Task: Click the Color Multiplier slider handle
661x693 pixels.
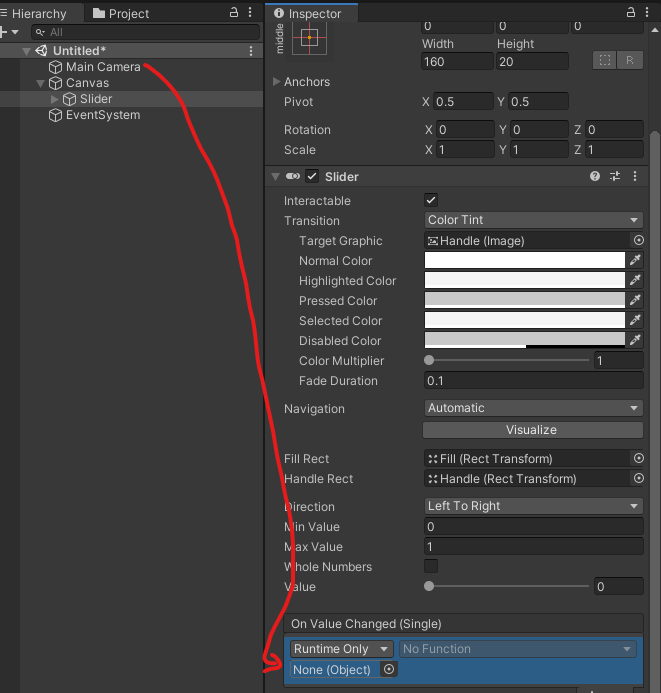Action: 429,360
